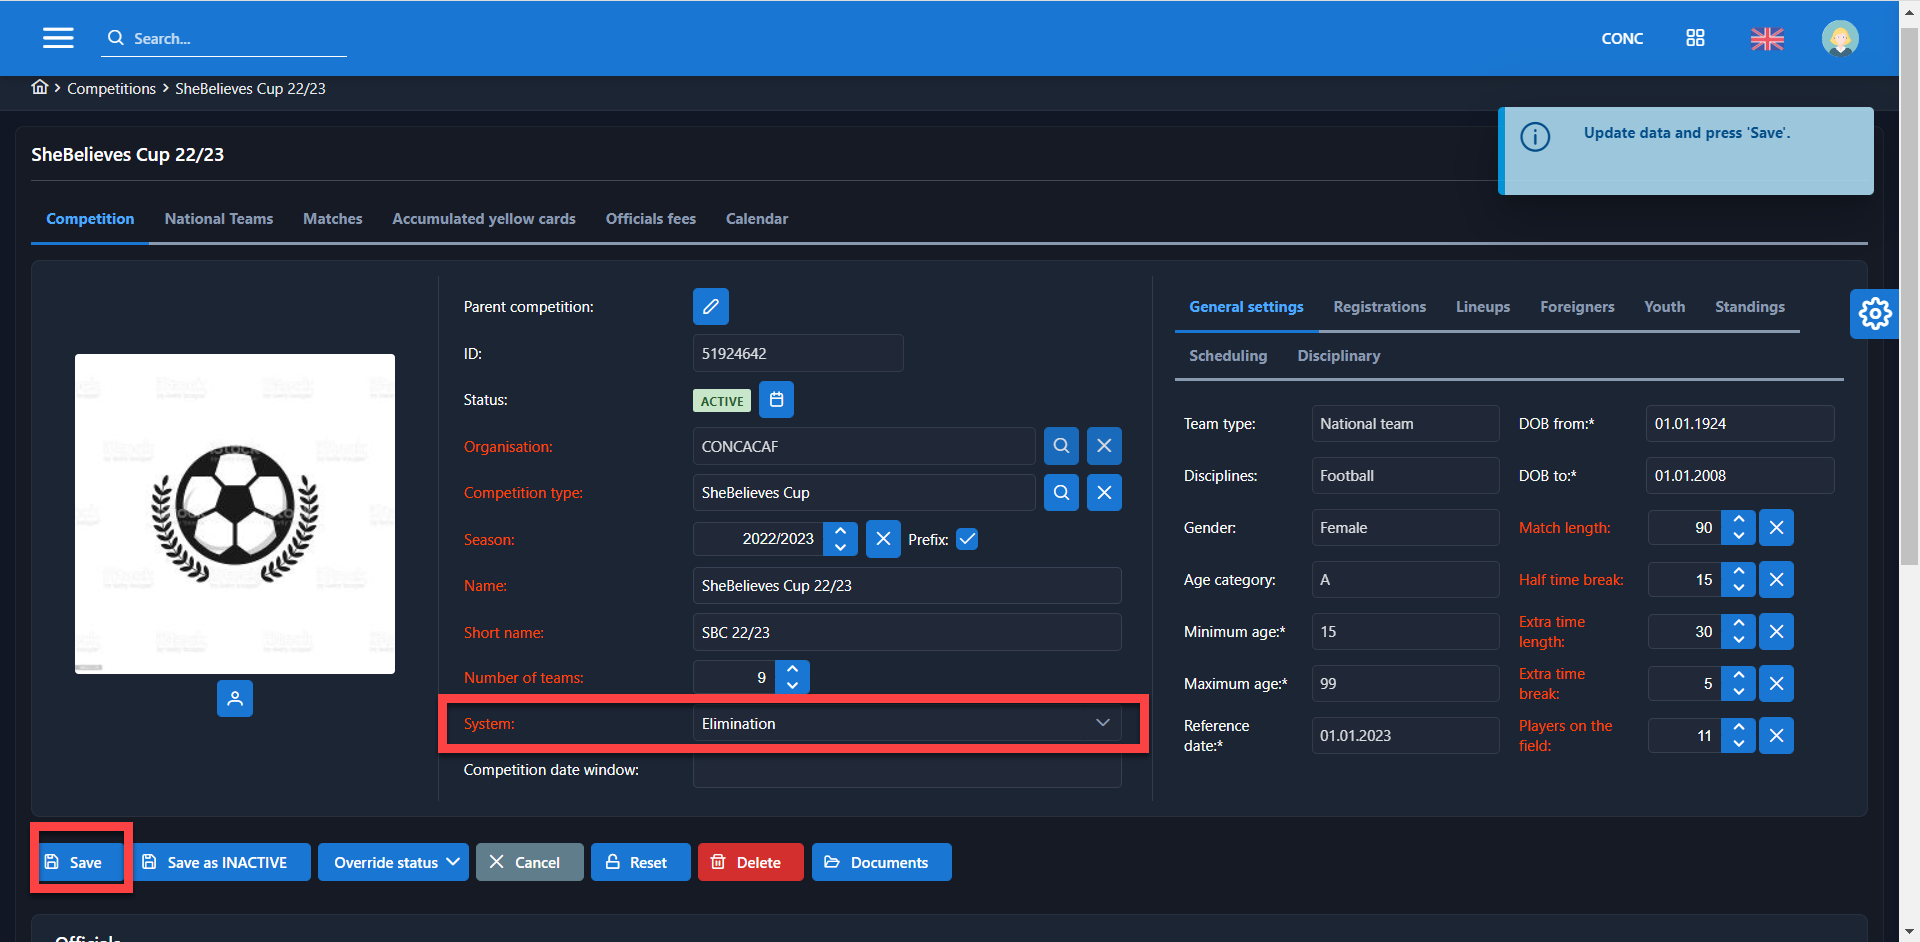
Task: Open the apps grid icon in the header
Action: pos(1695,38)
